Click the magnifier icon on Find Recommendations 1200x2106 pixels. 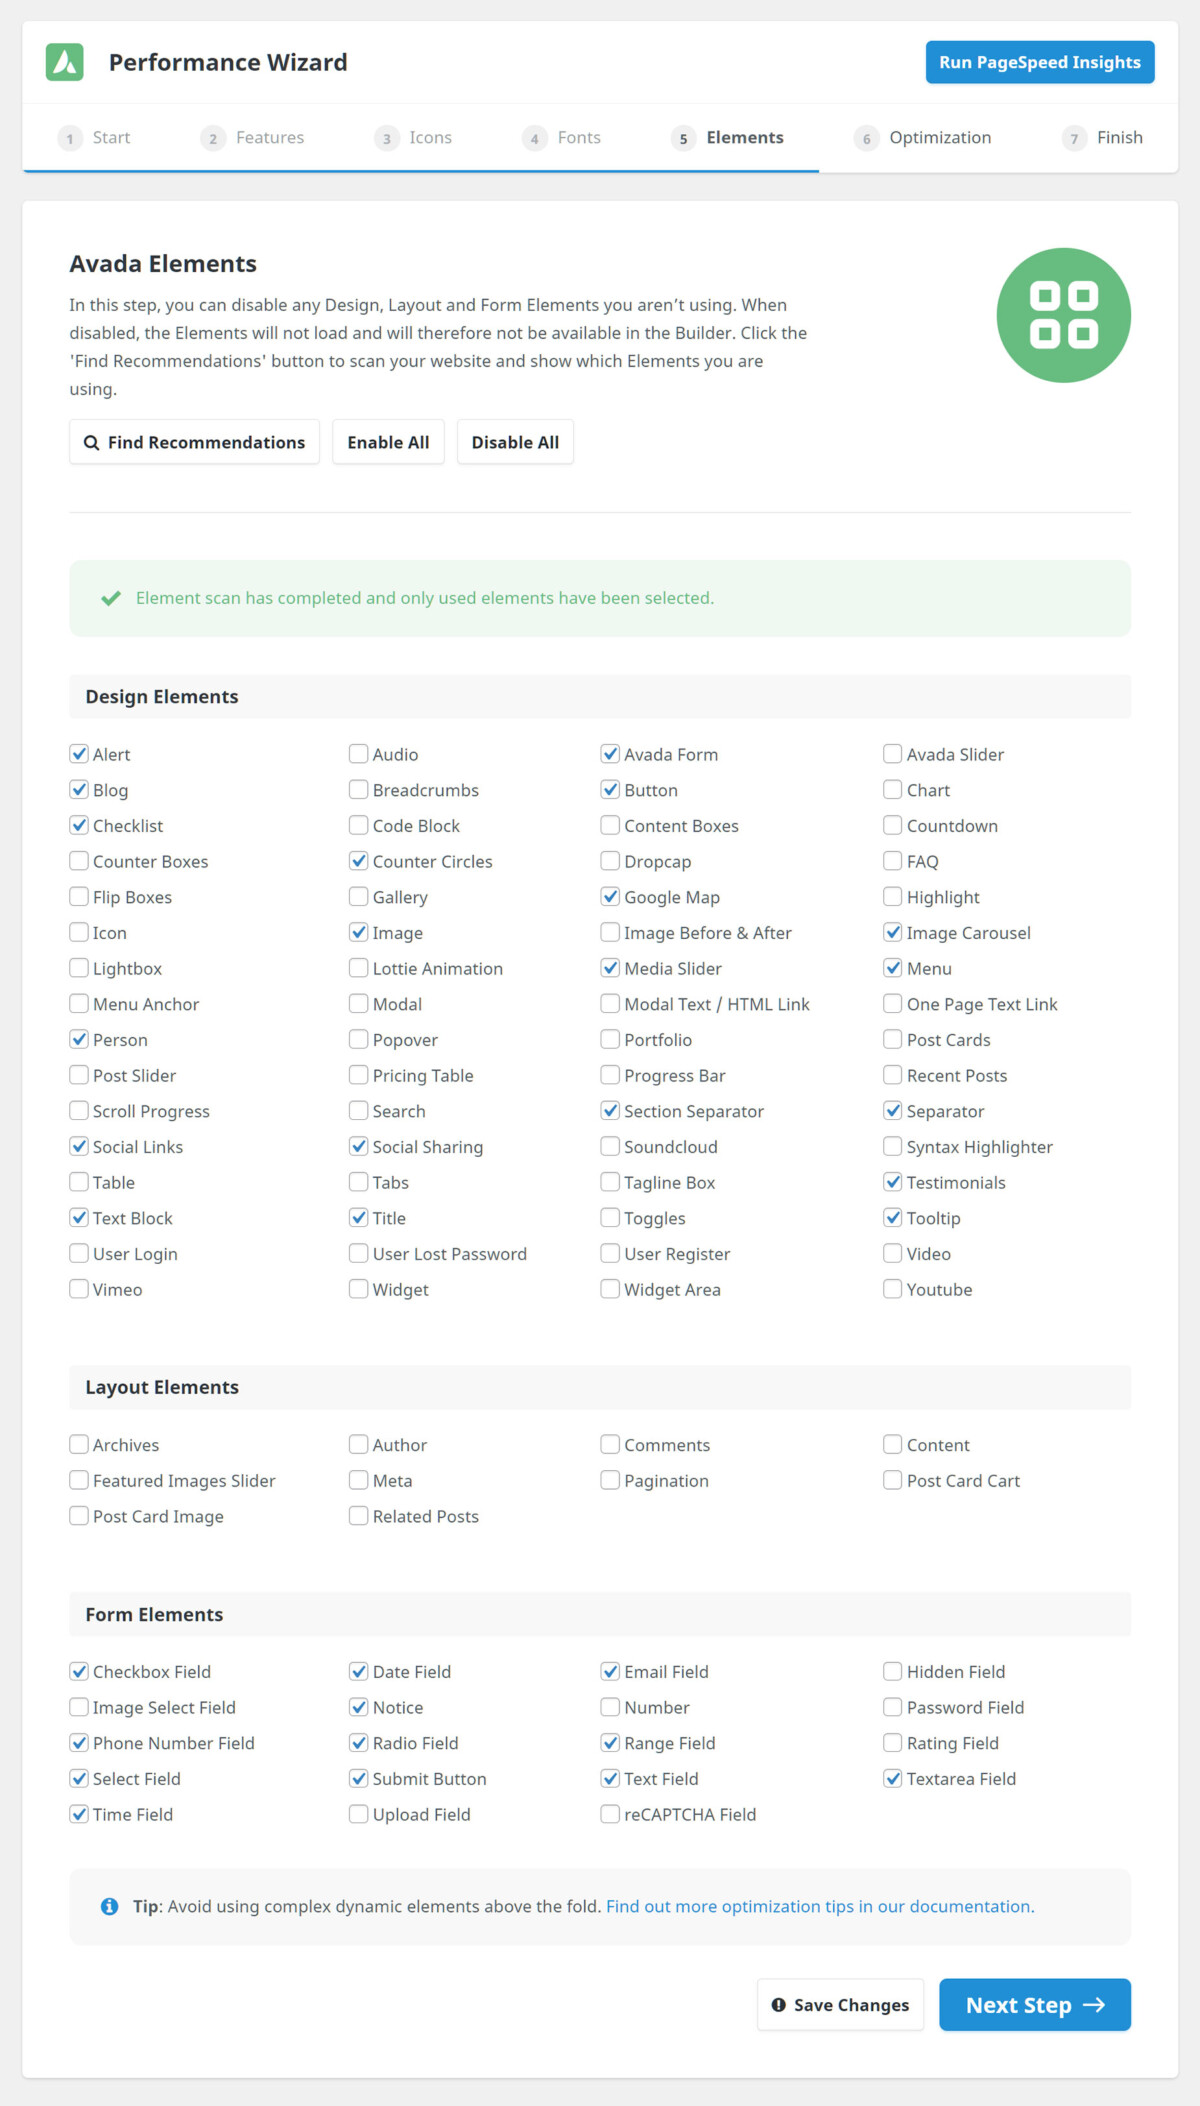[91, 441]
